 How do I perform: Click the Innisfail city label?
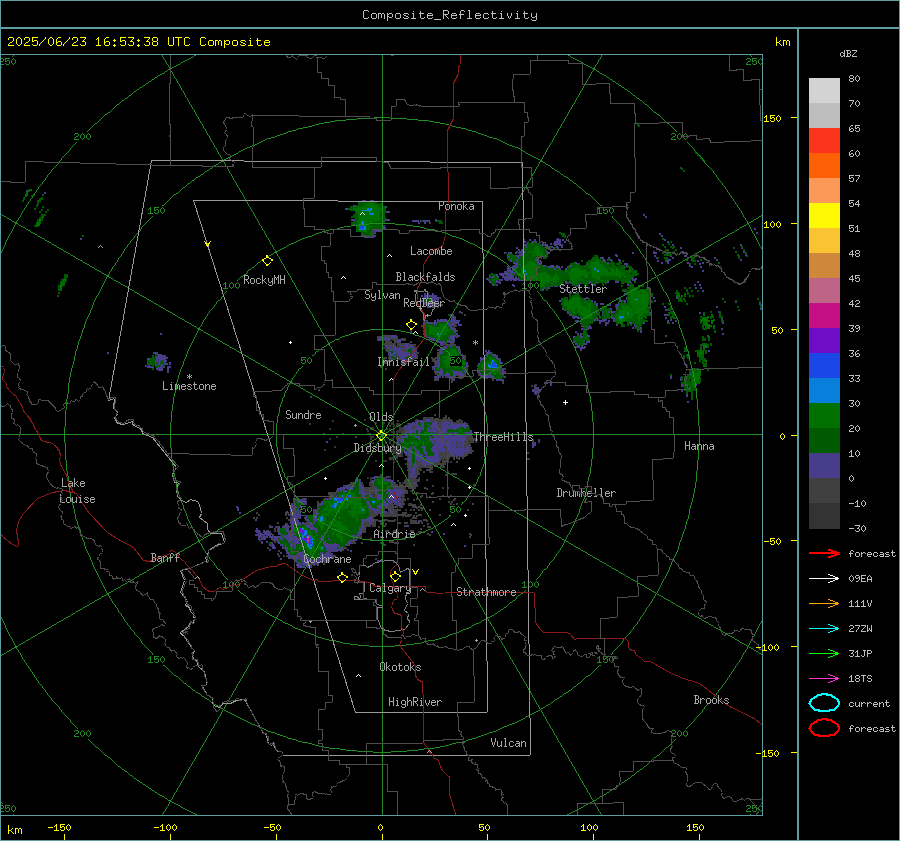click(x=403, y=362)
